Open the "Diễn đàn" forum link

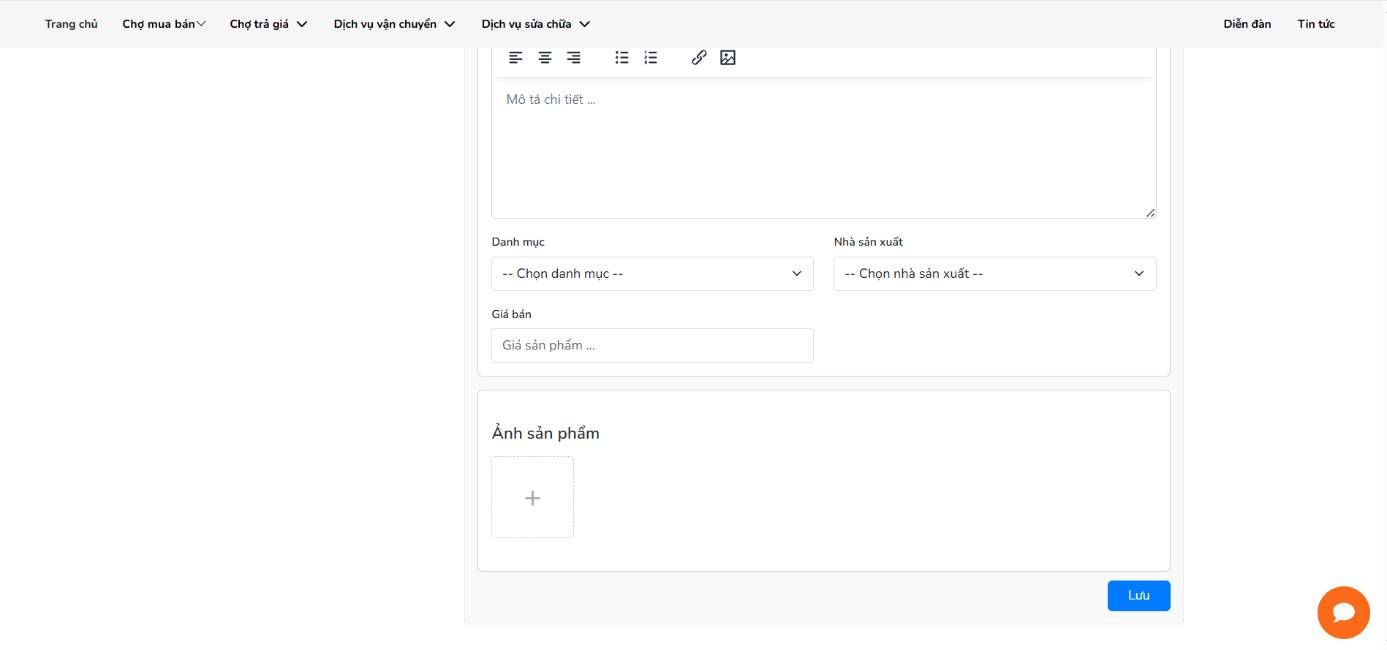(x=1247, y=24)
